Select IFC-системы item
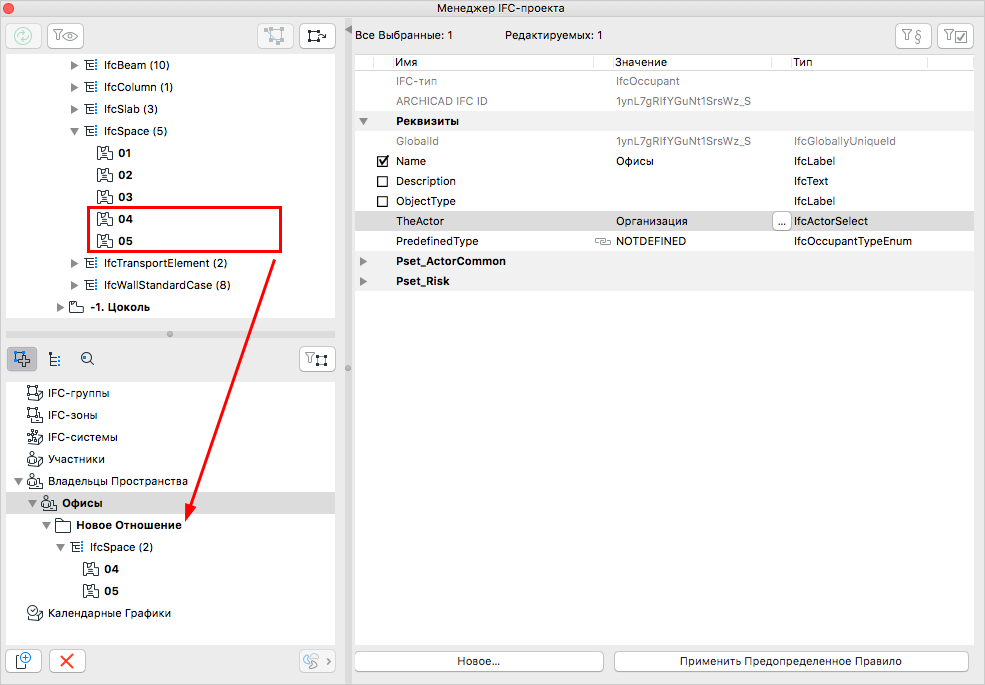This screenshot has height=685, width=985. (82, 437)
